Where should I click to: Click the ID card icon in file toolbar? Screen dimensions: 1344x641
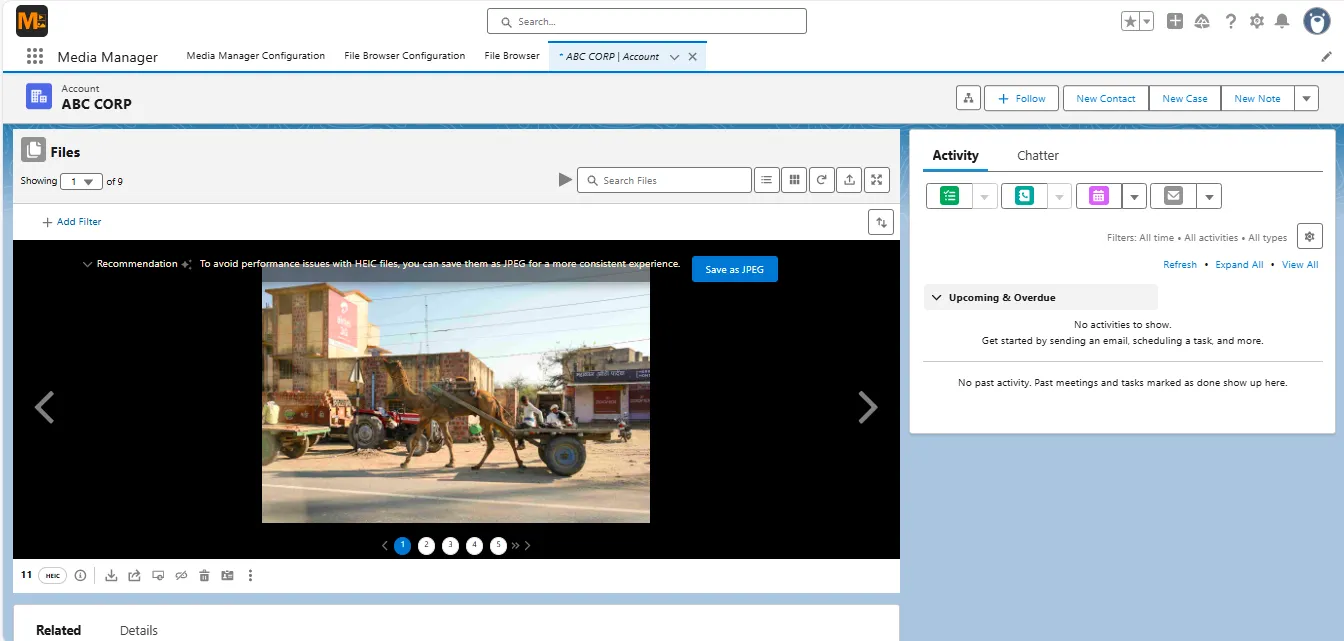pos(227,575)
